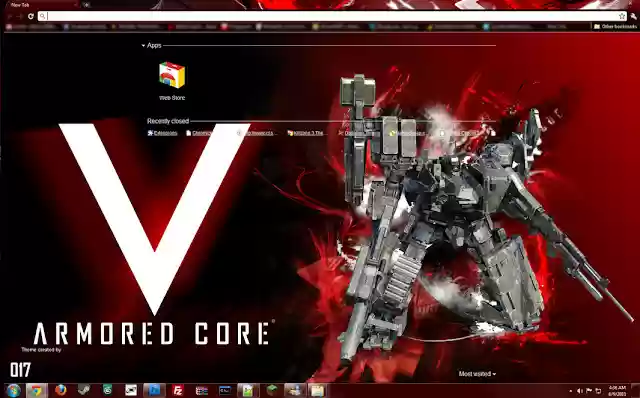Open the Other bookmarks folder
Screen dimensions: 640x398
615,27
